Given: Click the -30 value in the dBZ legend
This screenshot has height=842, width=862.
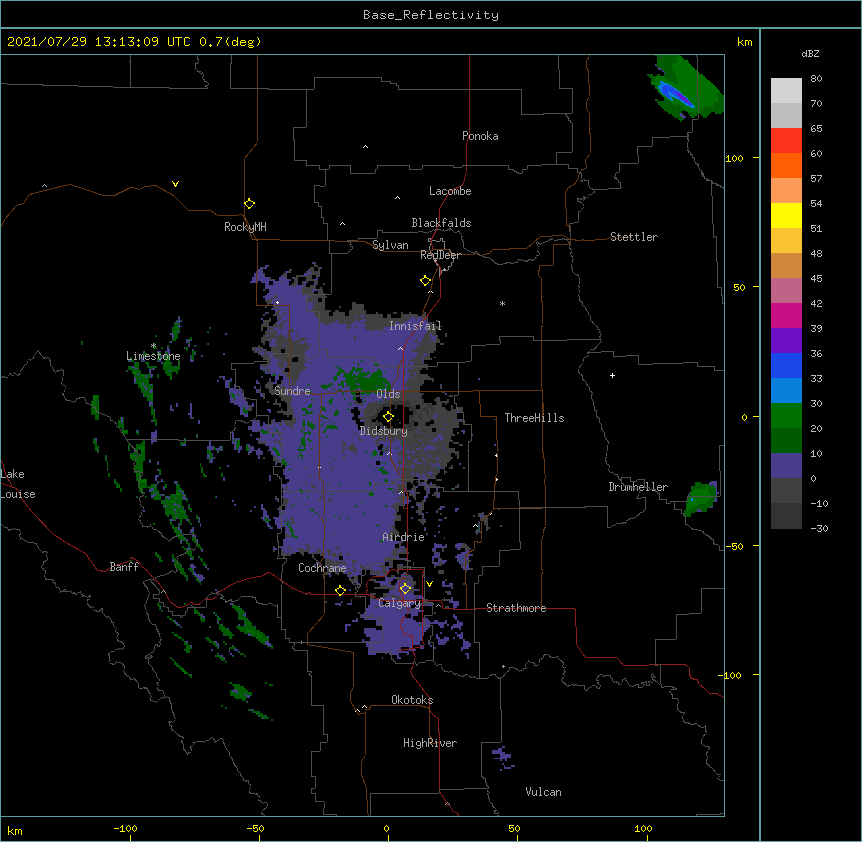Looking at the screenshot, I should [x=819, y=529].
